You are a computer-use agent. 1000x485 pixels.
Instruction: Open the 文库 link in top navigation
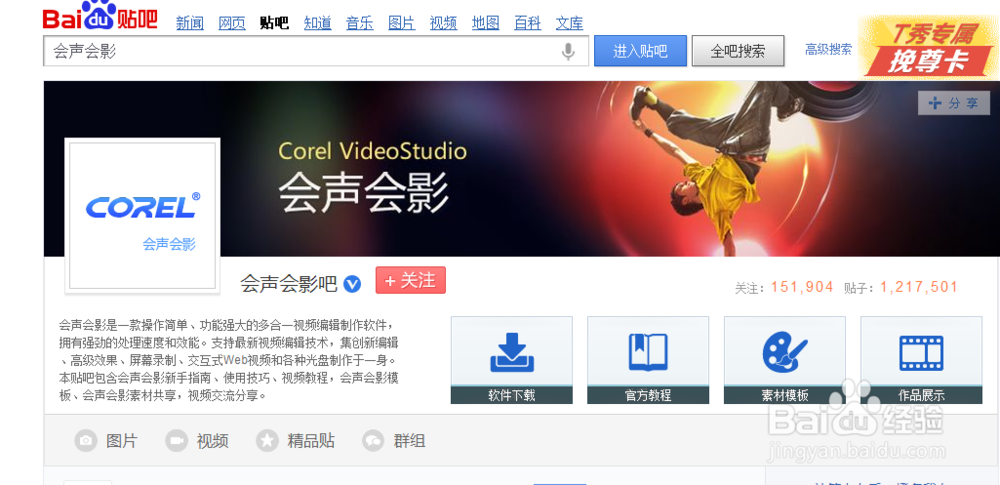tap(570, 24)
